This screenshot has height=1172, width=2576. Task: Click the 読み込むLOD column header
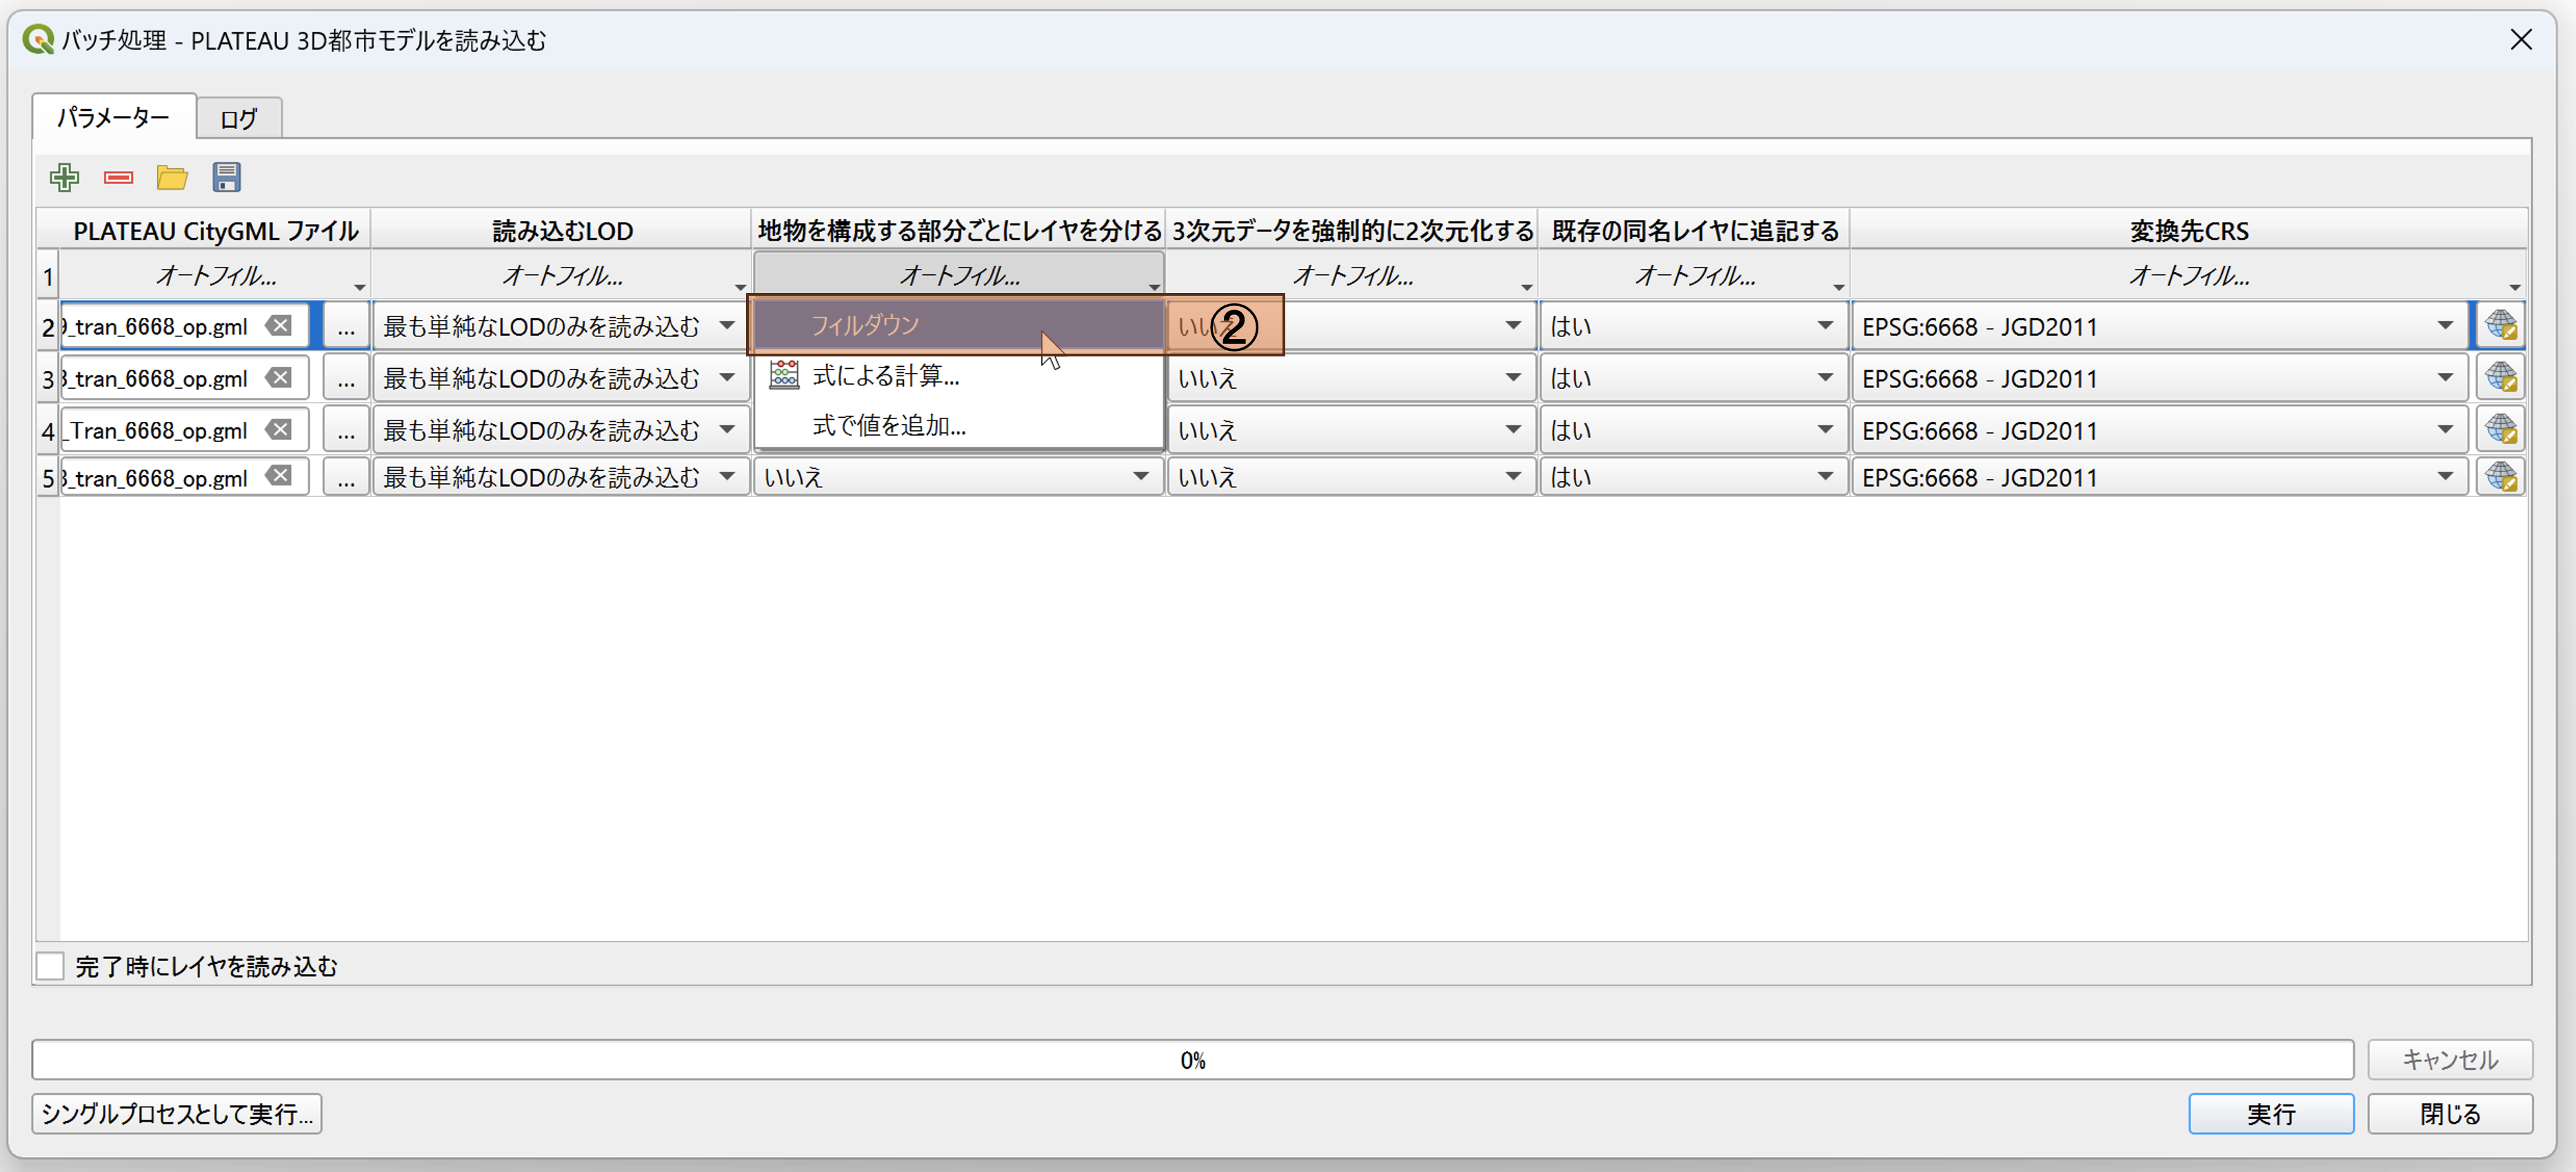click(x=562, y=231)
